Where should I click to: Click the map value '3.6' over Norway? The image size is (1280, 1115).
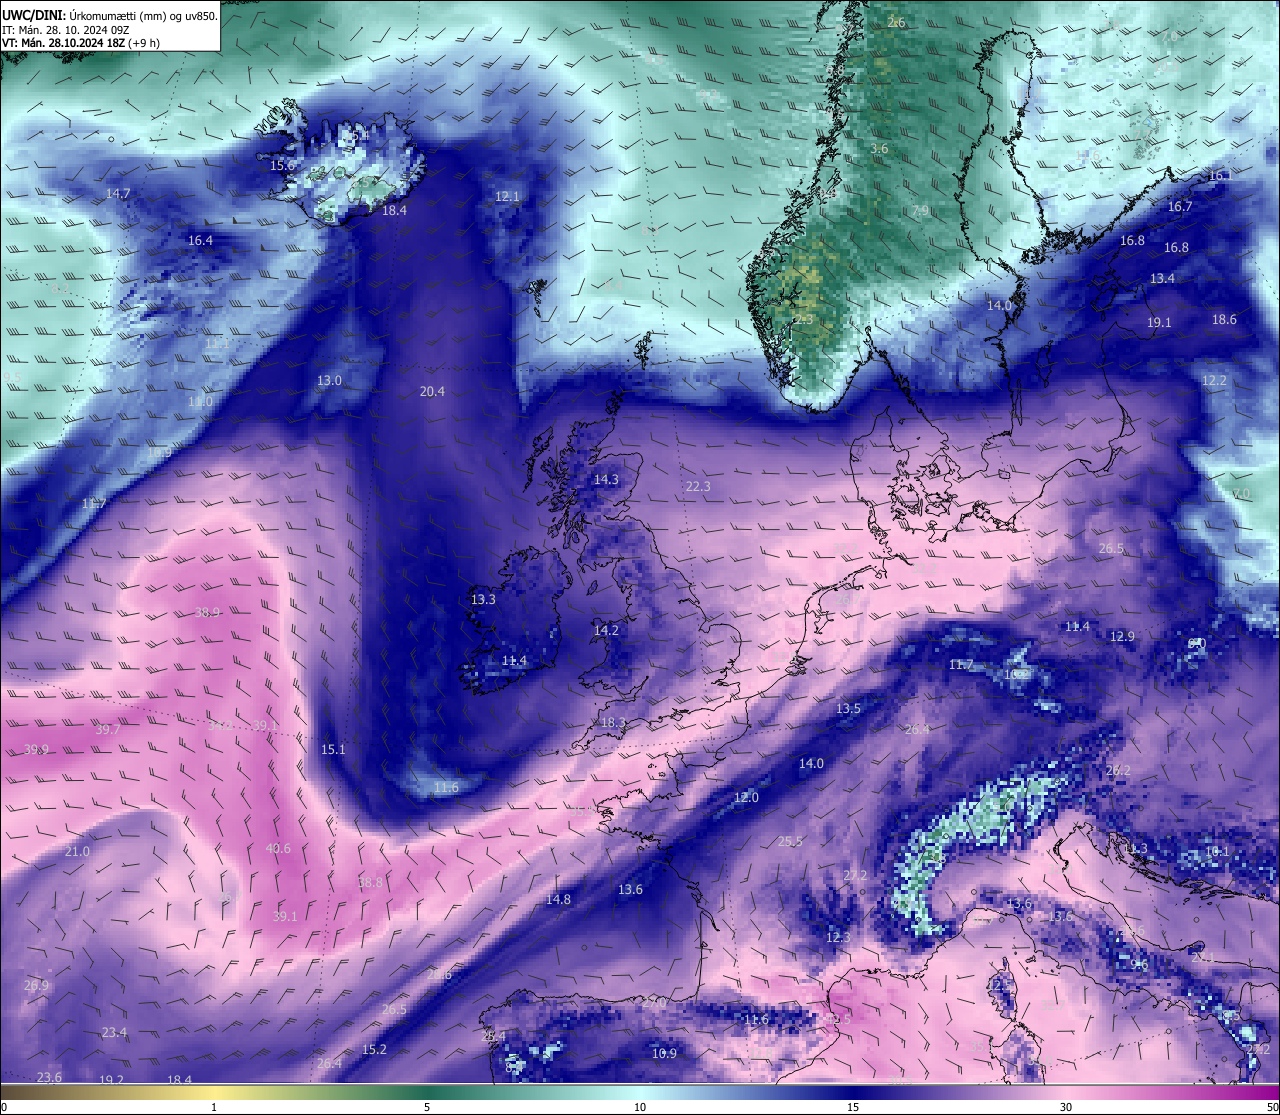(x=879, y=149)
